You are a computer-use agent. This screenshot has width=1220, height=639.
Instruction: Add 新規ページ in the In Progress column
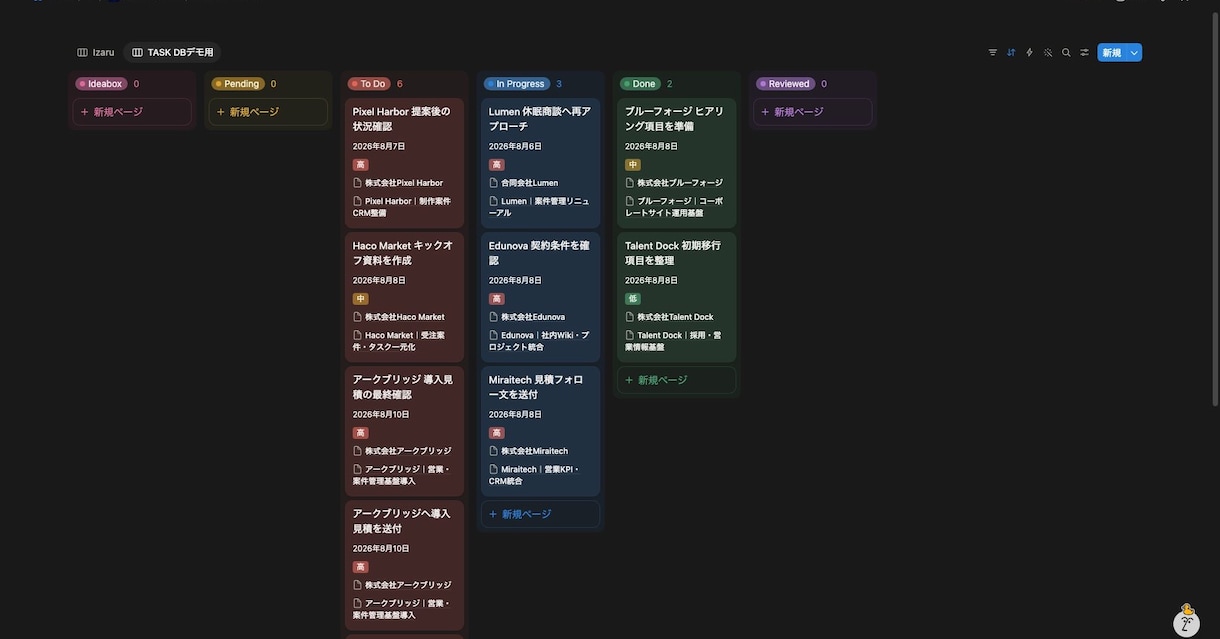click(x=540, y=514)
